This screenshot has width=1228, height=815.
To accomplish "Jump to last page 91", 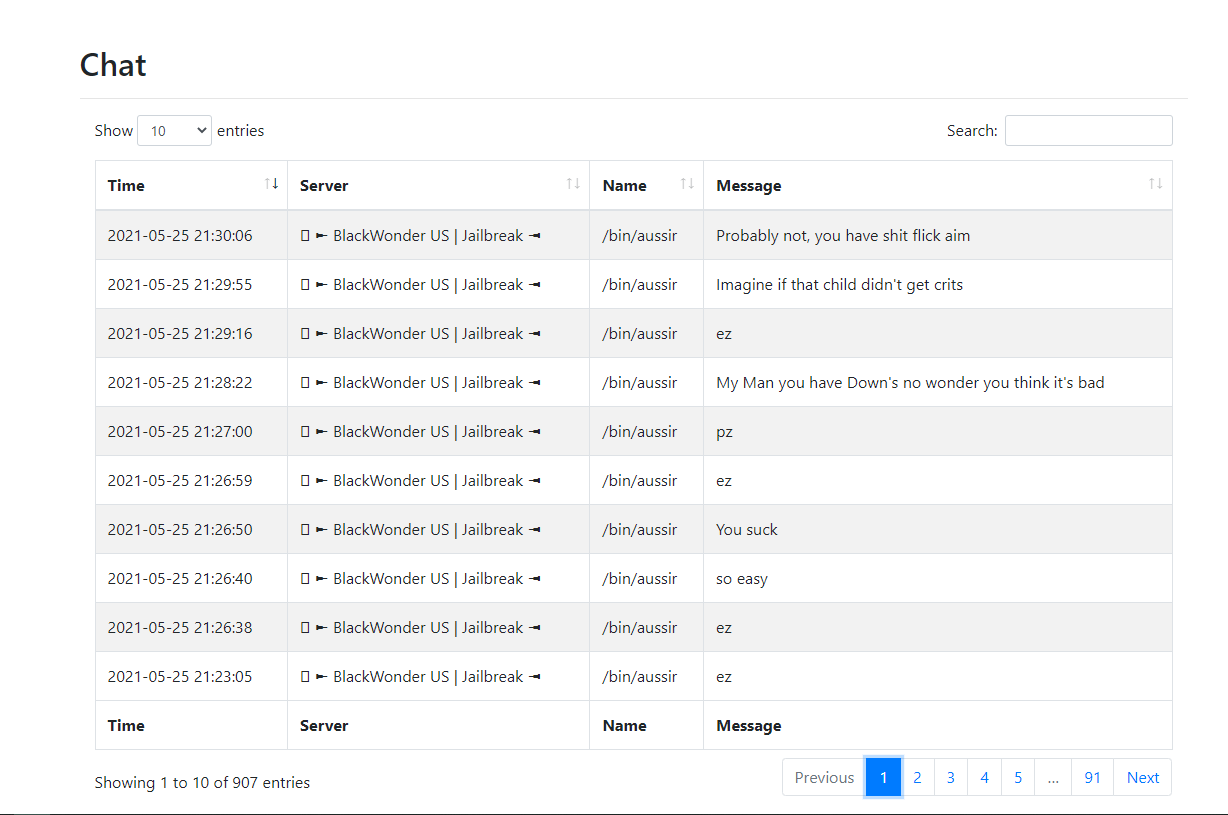I will tap(1092, 777).
